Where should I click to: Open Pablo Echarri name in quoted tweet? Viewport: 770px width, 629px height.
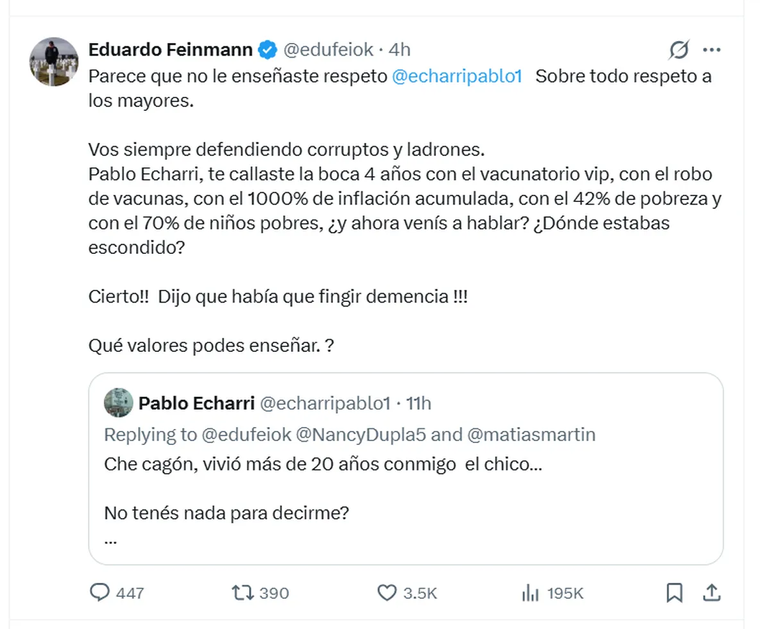tap(195, 402)
